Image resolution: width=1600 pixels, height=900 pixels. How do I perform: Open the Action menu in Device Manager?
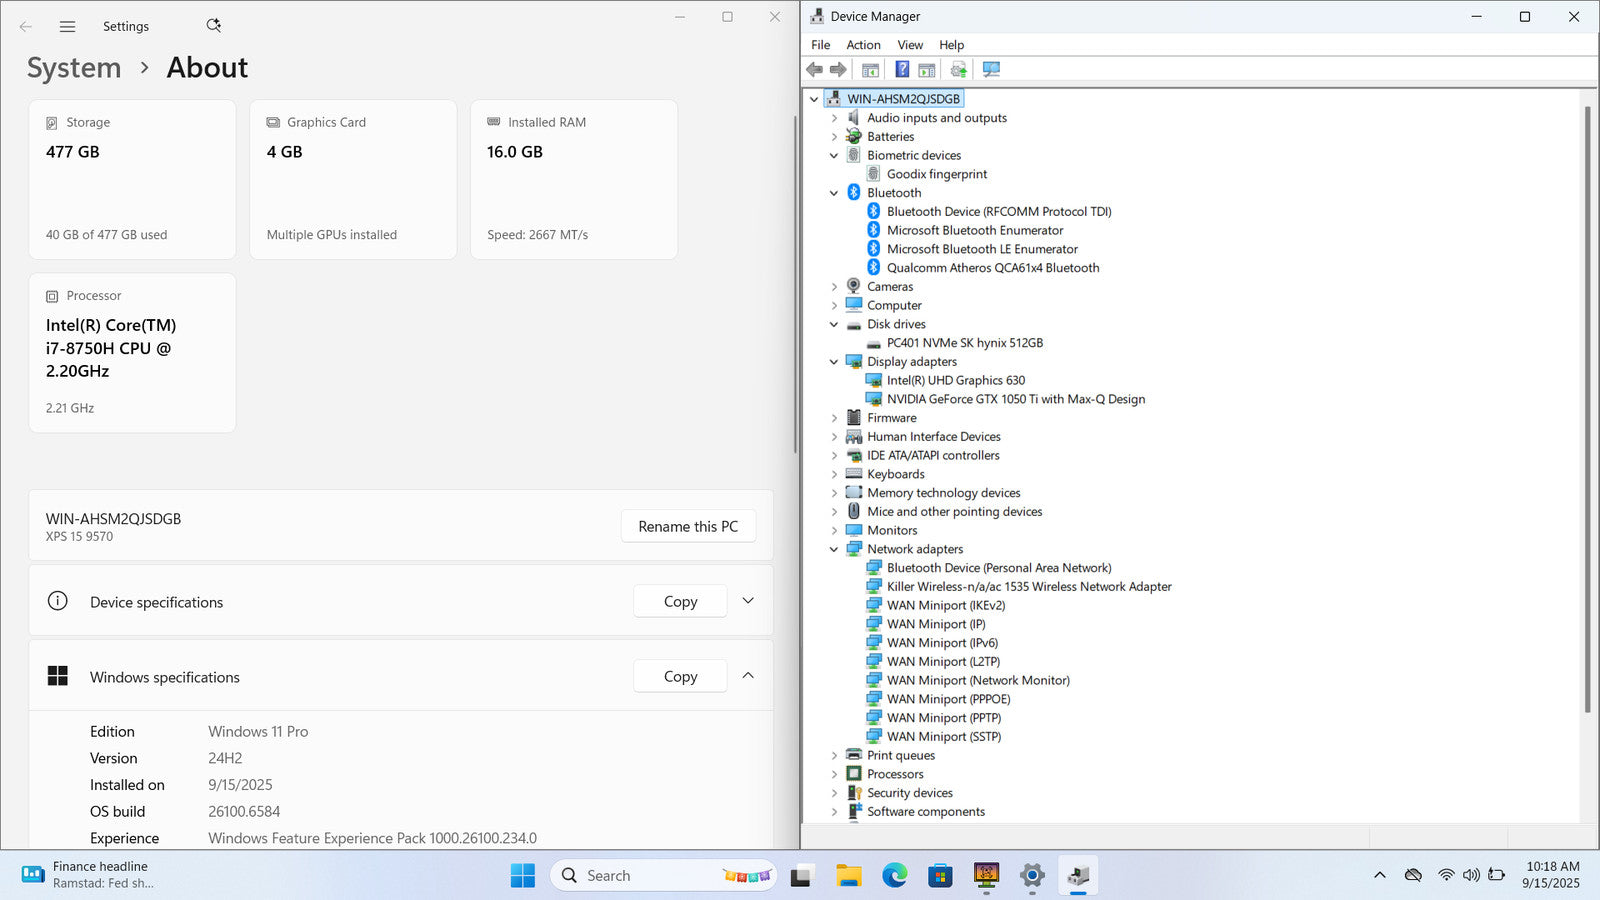863,45
